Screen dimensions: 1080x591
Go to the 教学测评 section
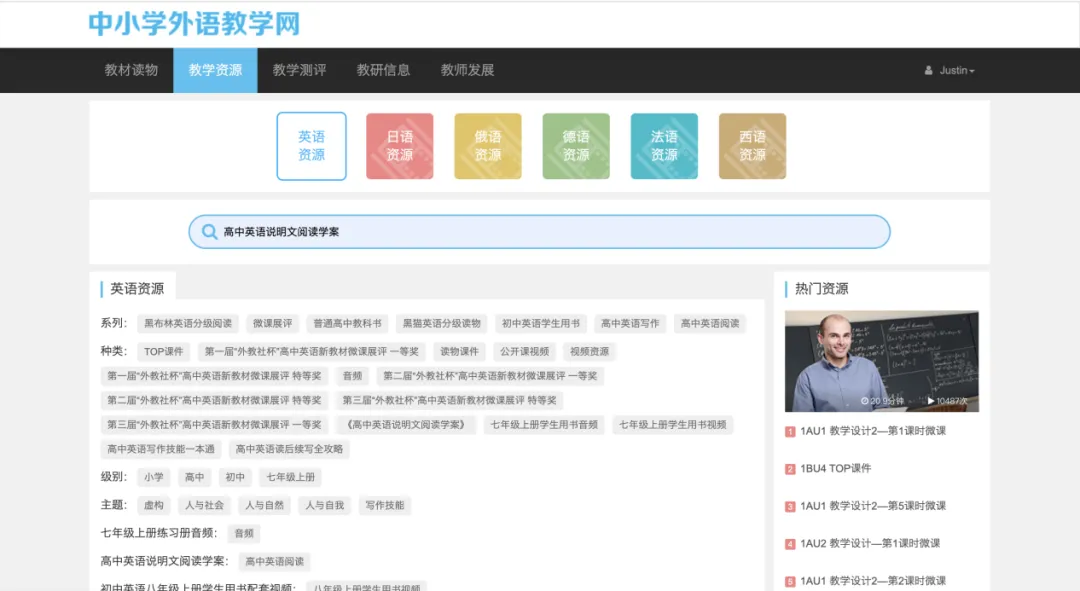(299, 70)
